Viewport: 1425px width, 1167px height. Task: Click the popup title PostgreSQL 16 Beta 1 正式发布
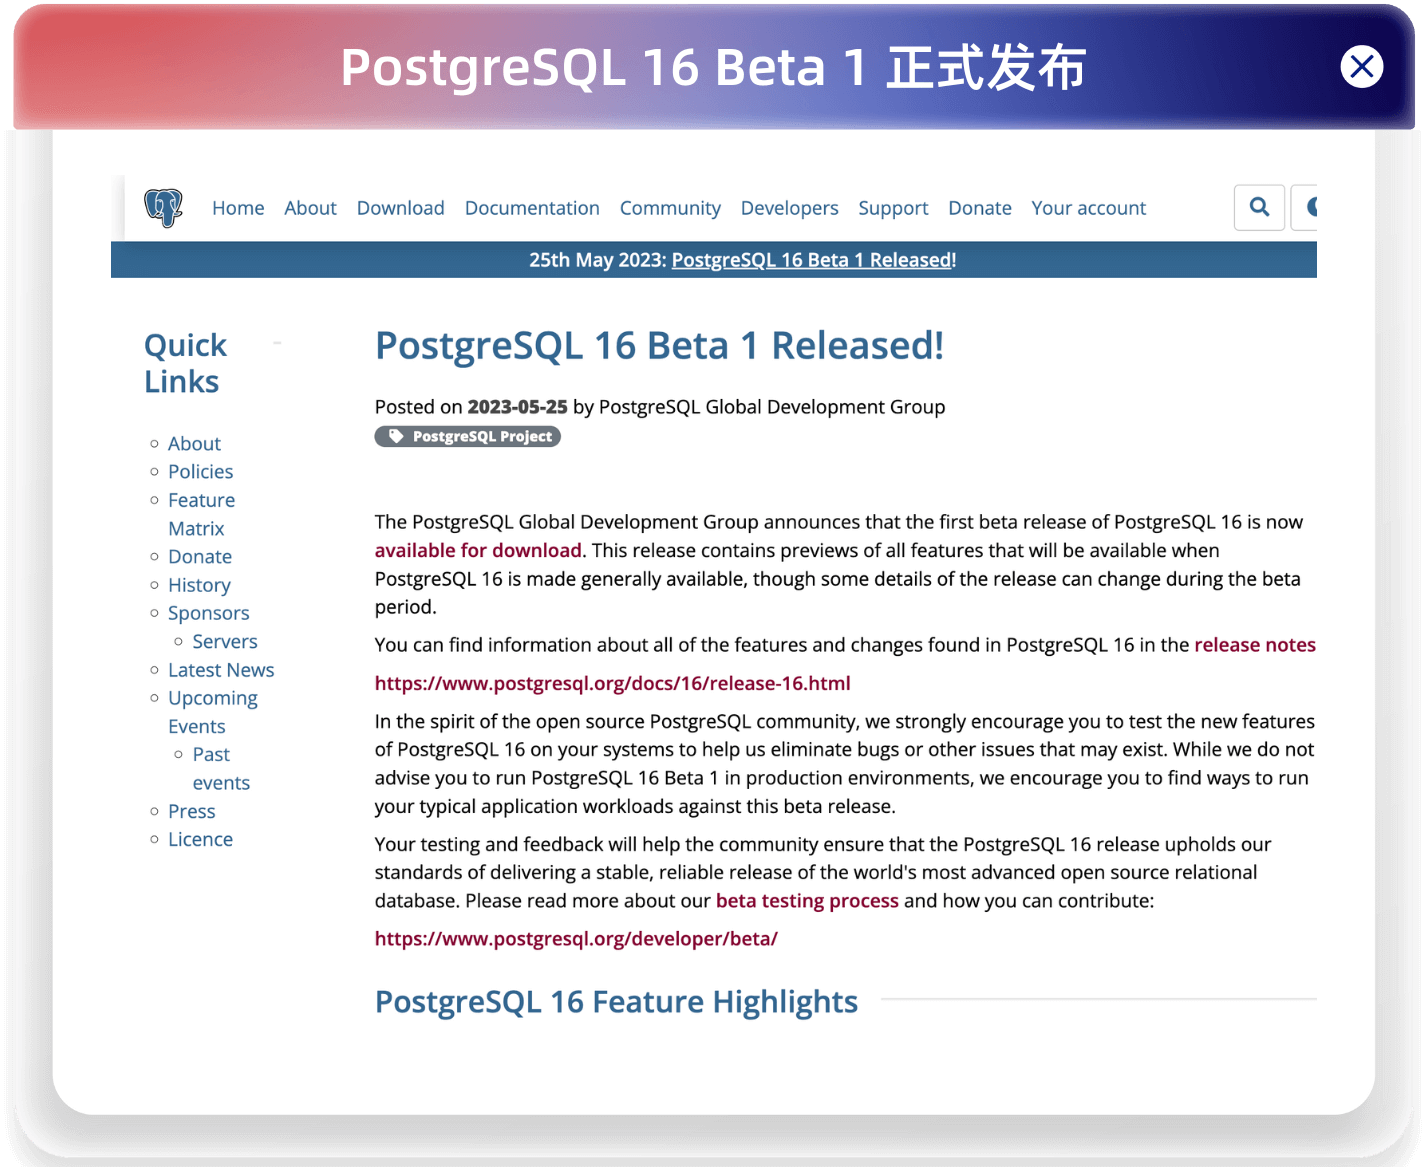[713, 68]
